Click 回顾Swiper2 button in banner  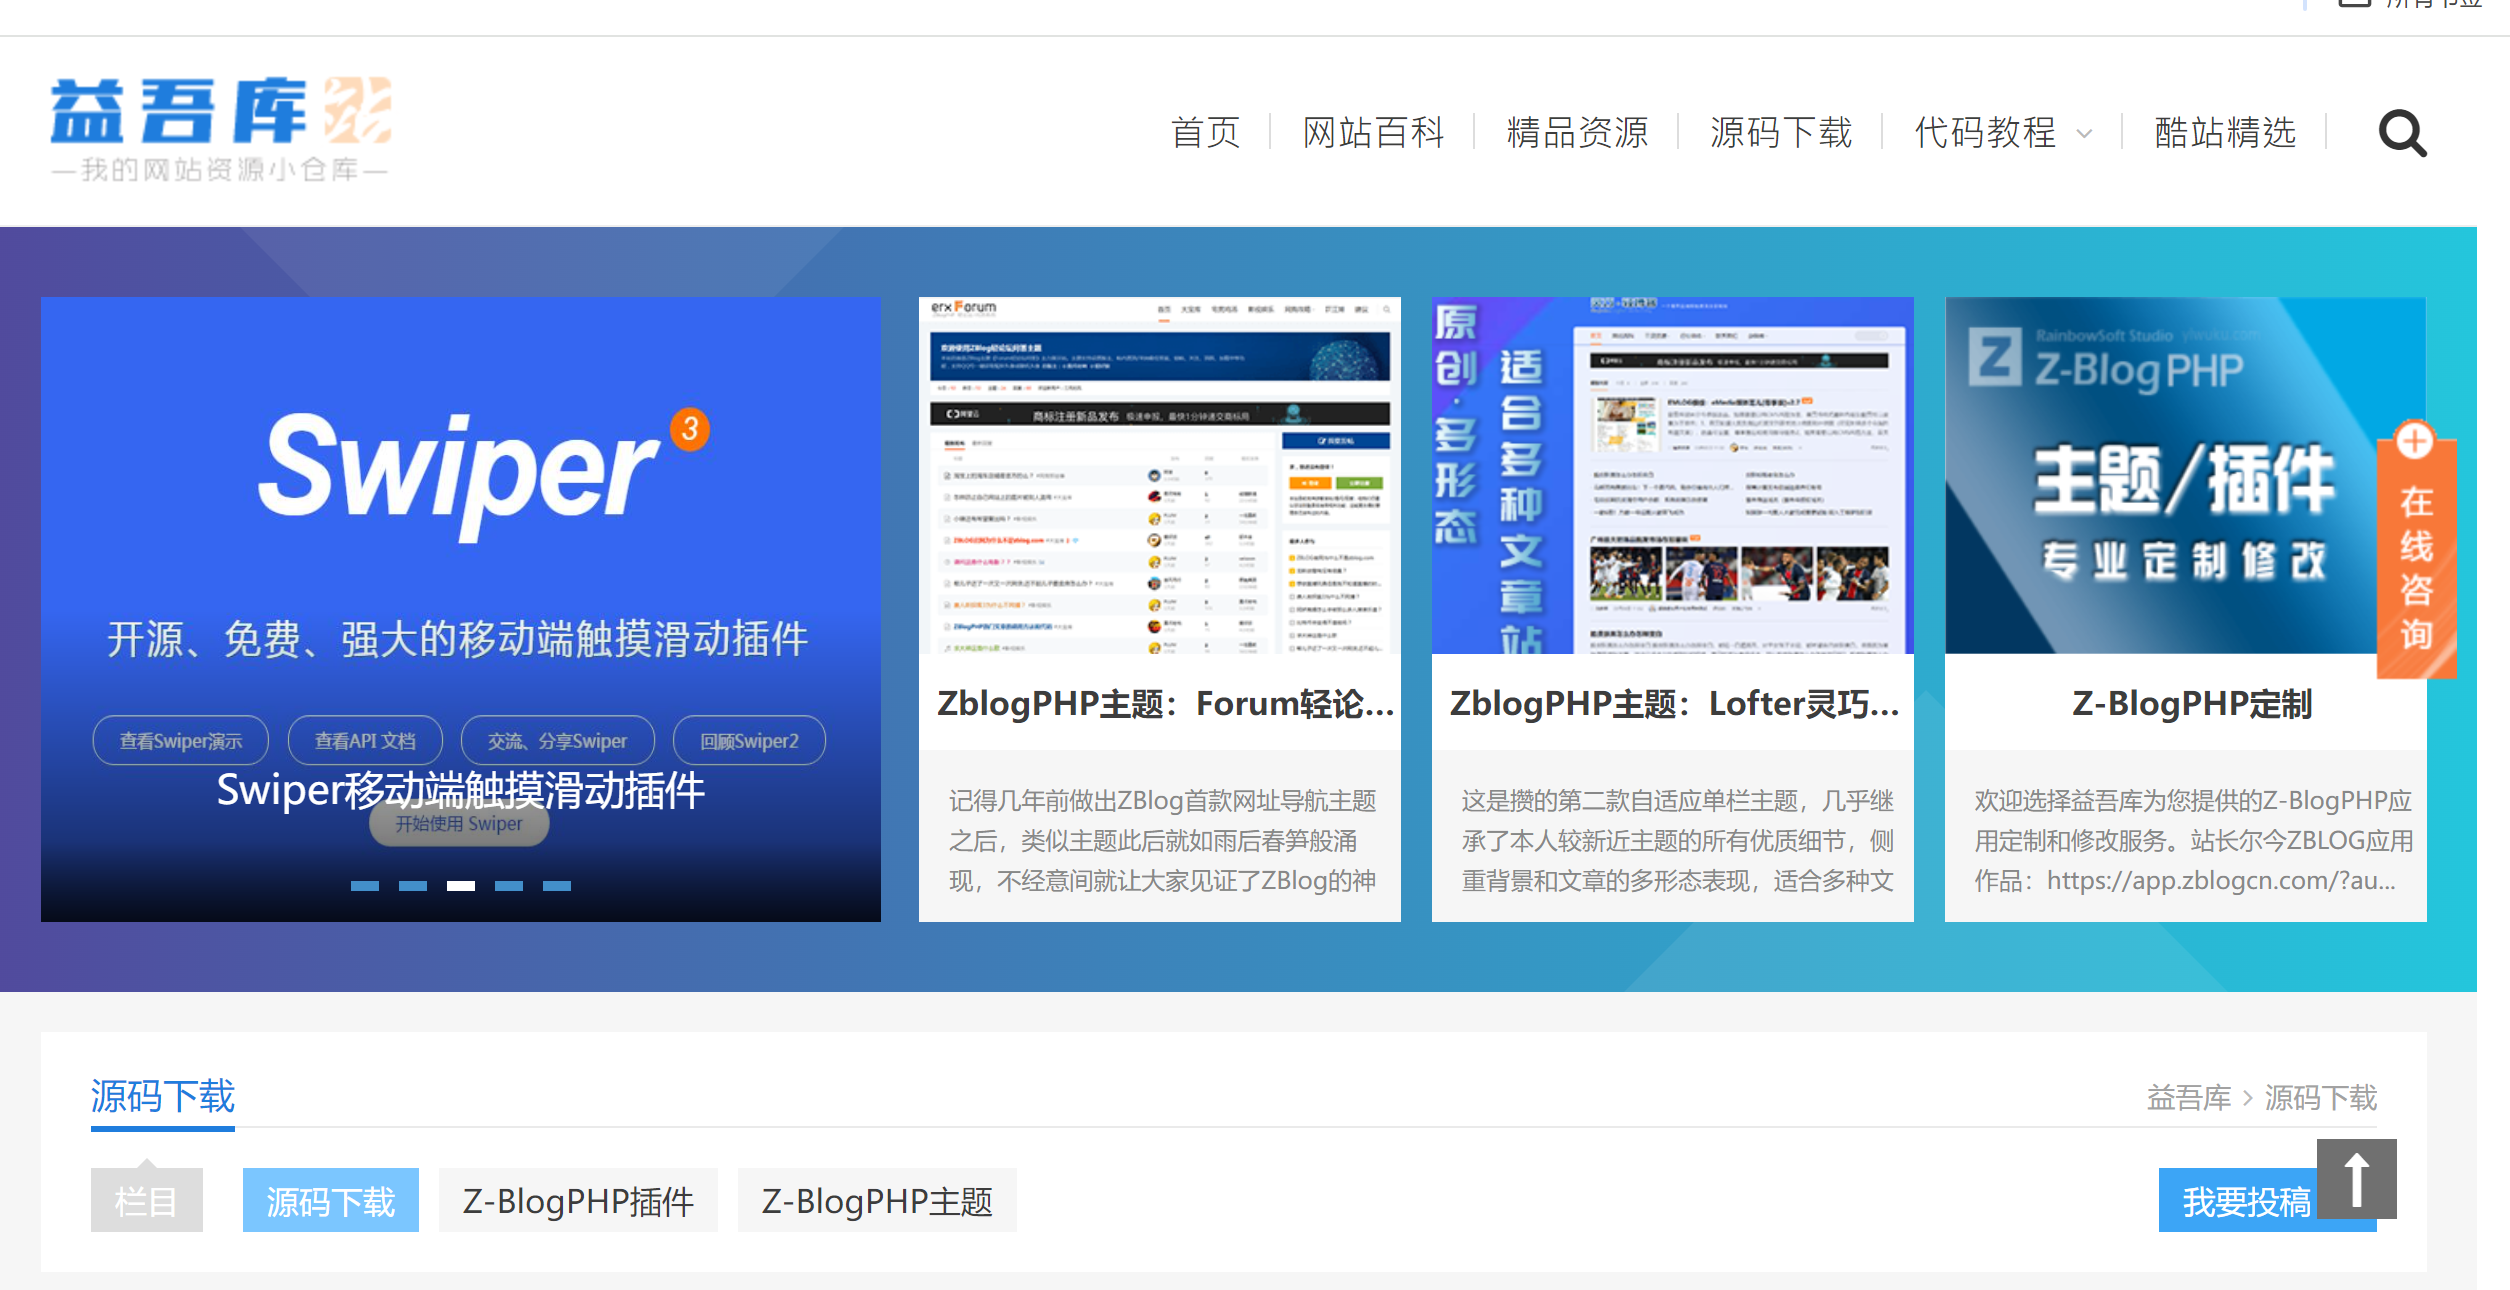[749, 741]
